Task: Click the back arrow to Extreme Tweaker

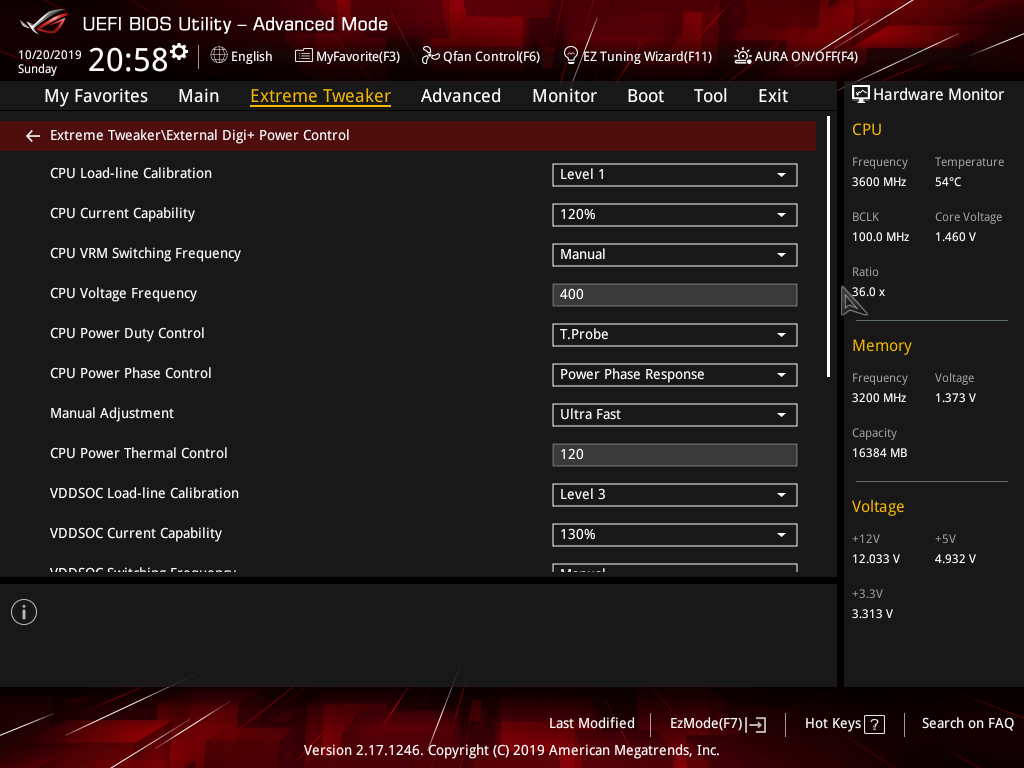Action: coord(33,135)
